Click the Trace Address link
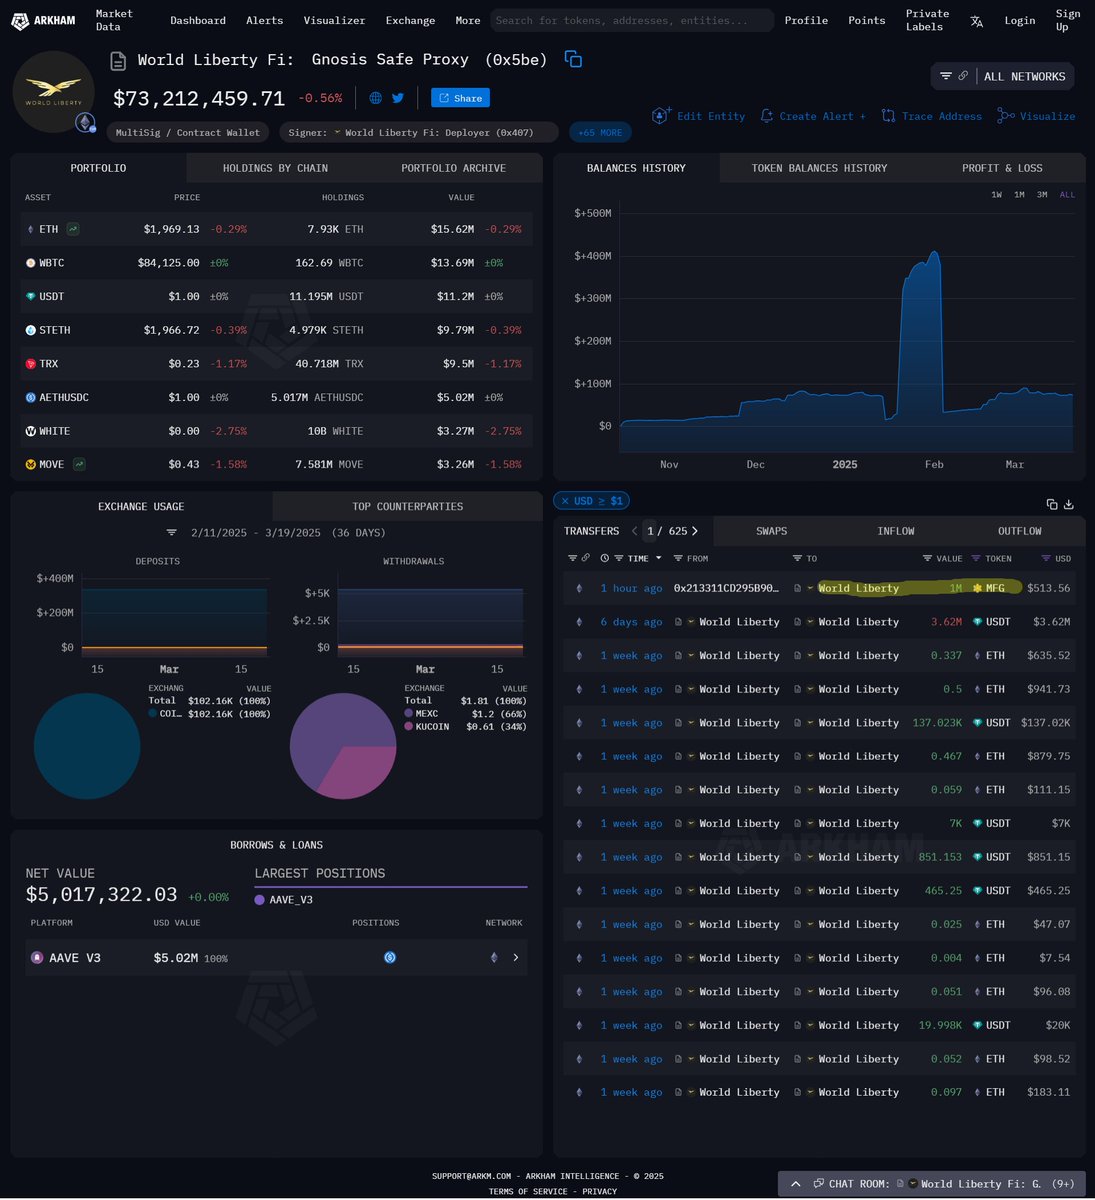Image resolution: width=1095 pixels, height=1200 pixels. tap(932, 116)
